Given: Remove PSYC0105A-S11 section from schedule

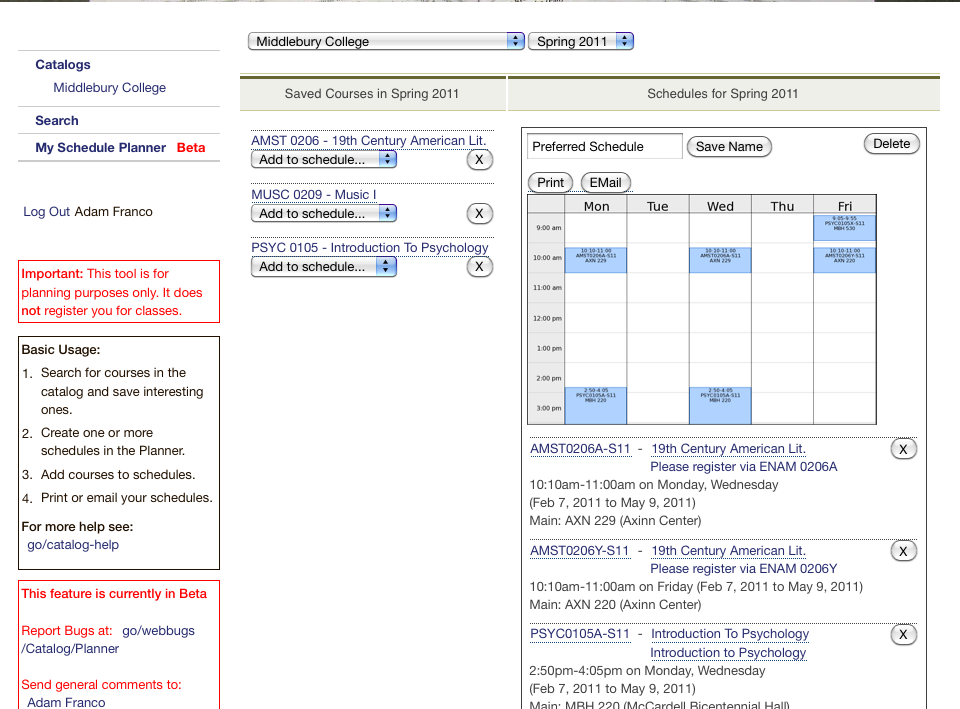Looking at the screenshot, I should 903,634.
